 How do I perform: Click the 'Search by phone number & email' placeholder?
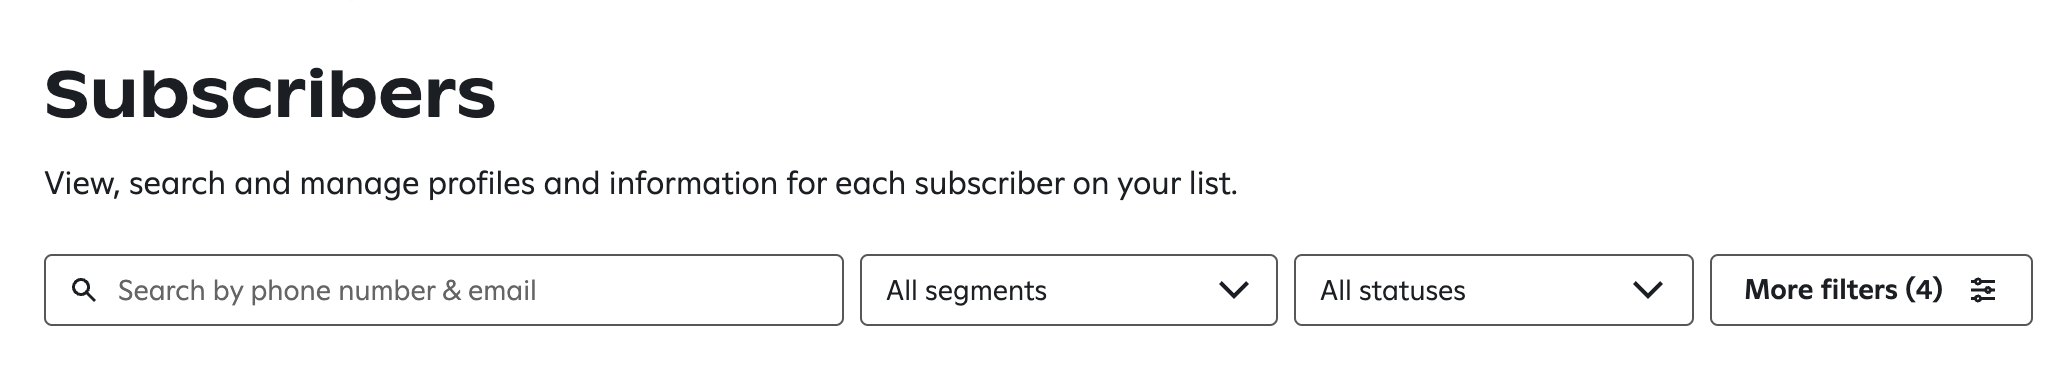point(327,291)
